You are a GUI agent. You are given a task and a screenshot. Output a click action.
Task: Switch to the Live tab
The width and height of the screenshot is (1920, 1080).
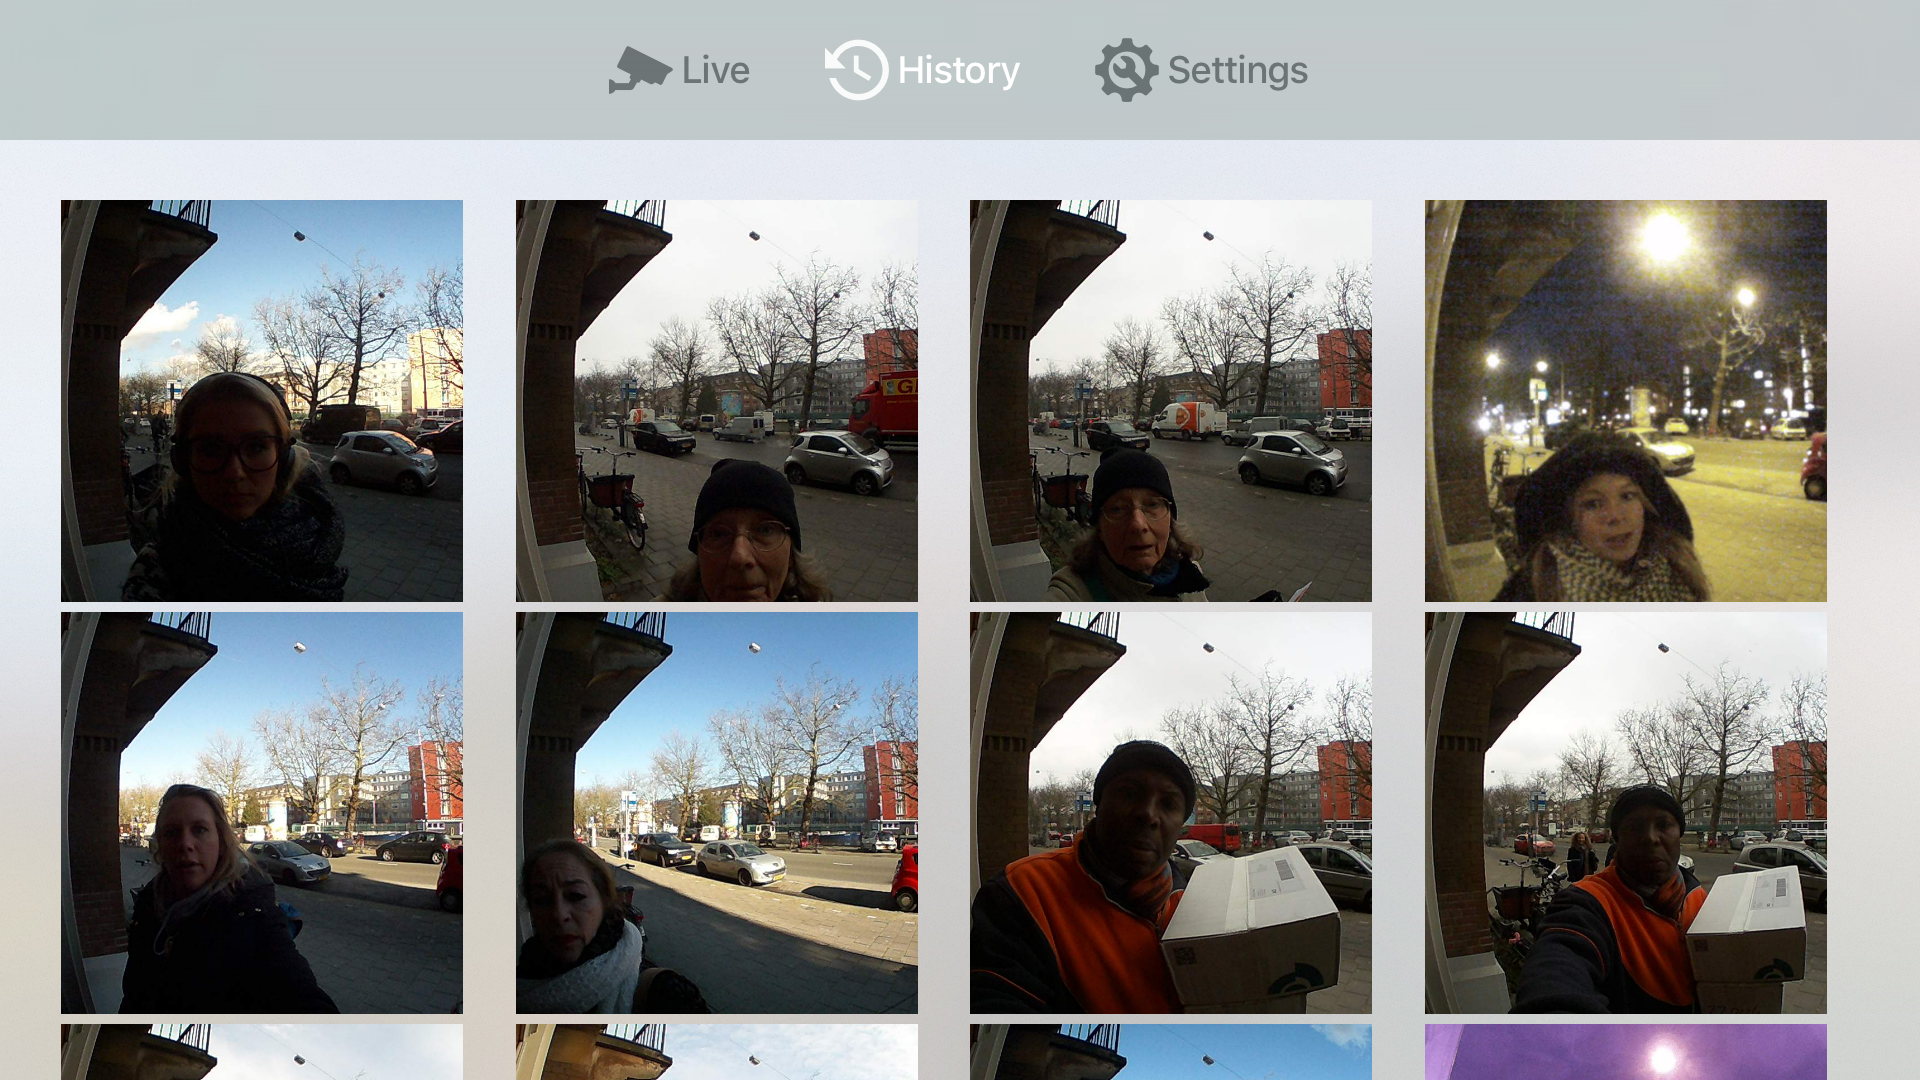tap(680, 70)
